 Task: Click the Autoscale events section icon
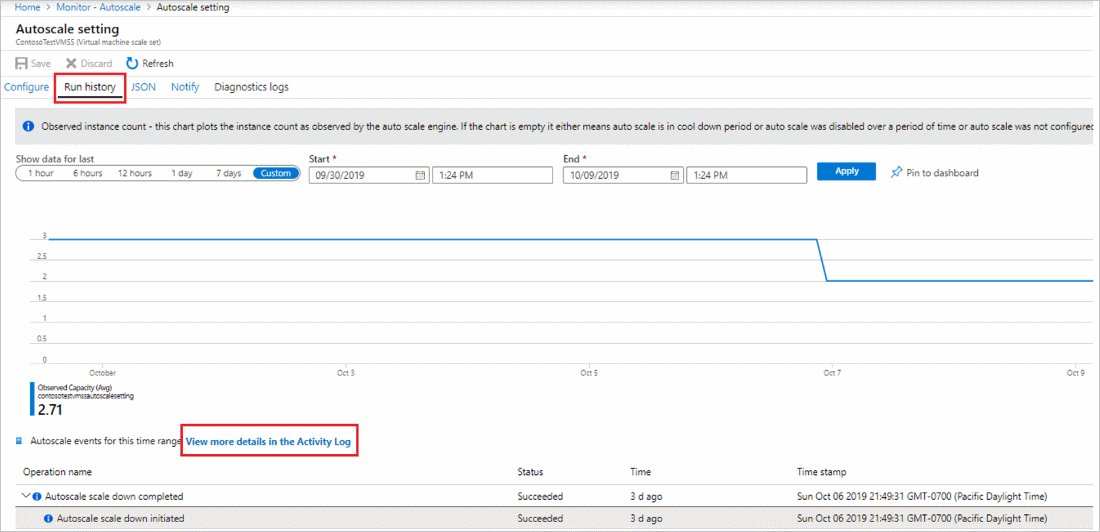[19, 441]
